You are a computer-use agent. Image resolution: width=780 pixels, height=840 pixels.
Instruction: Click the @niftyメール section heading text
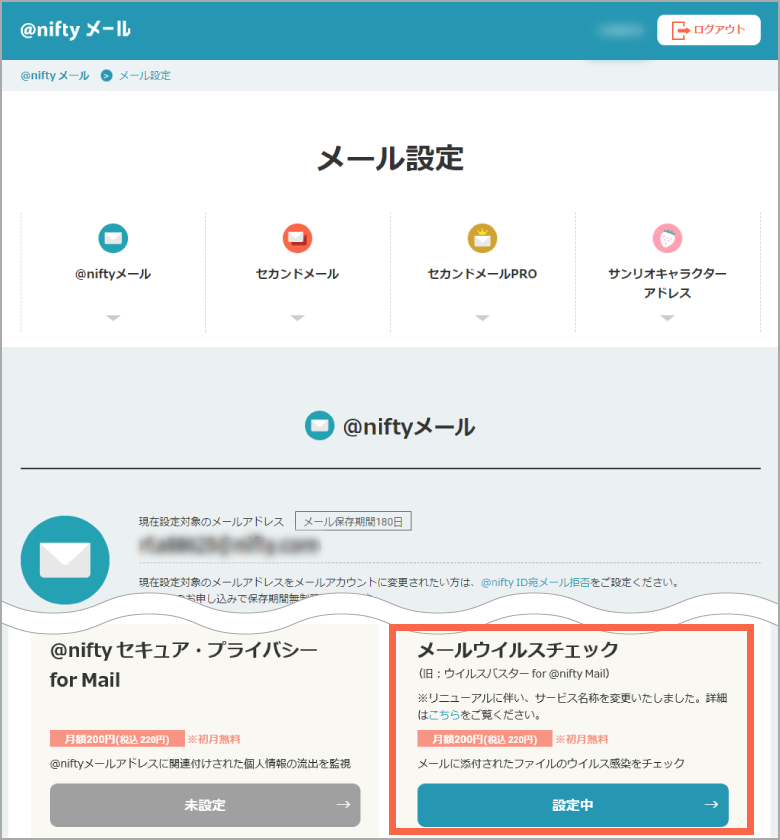(x=409, y=426)
